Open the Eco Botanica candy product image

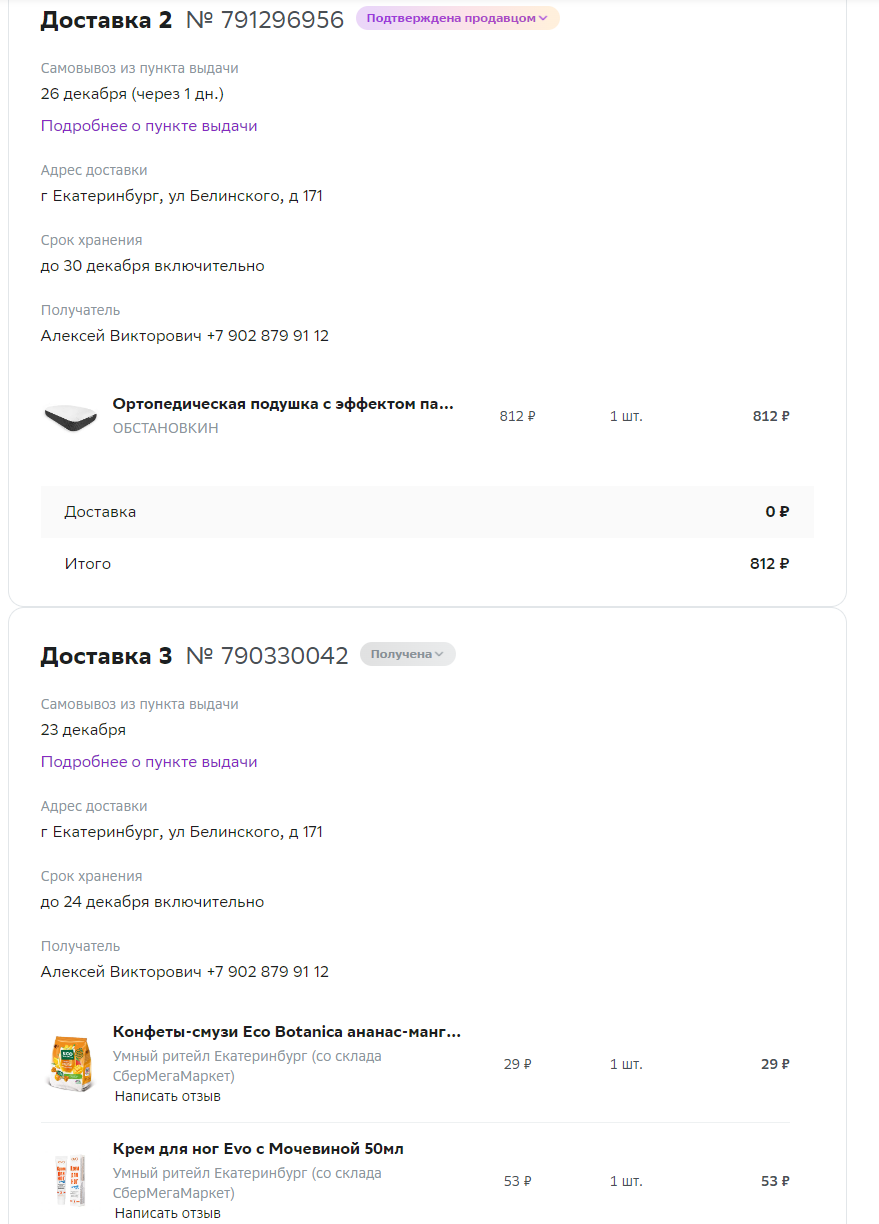point(71,1063)
